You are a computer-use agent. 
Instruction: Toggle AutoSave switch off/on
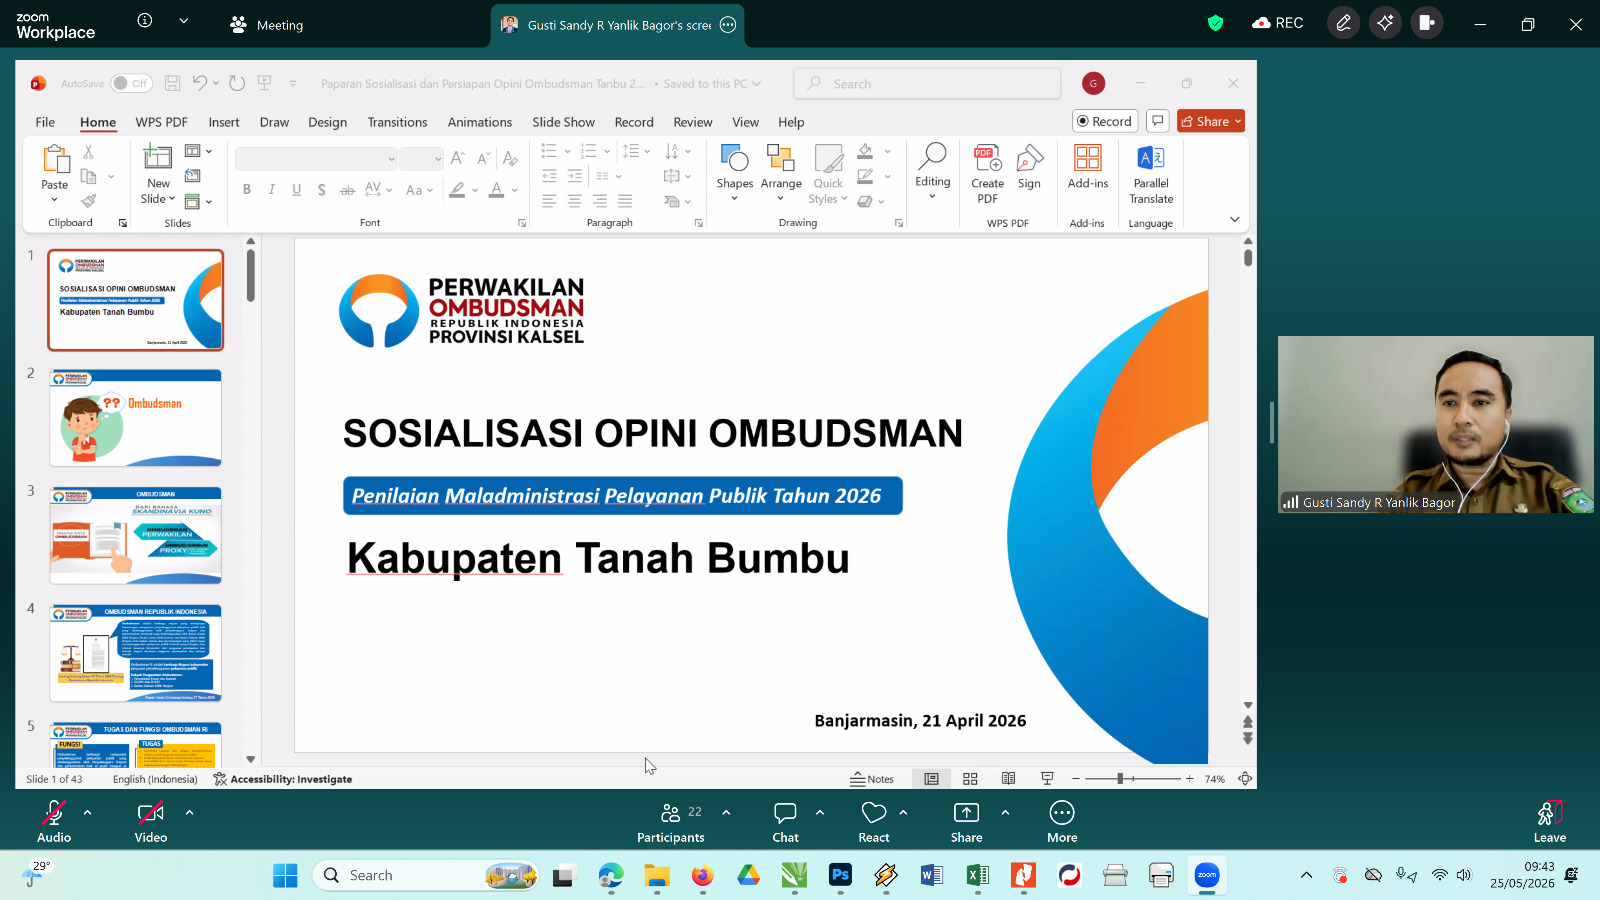(131, 84)
